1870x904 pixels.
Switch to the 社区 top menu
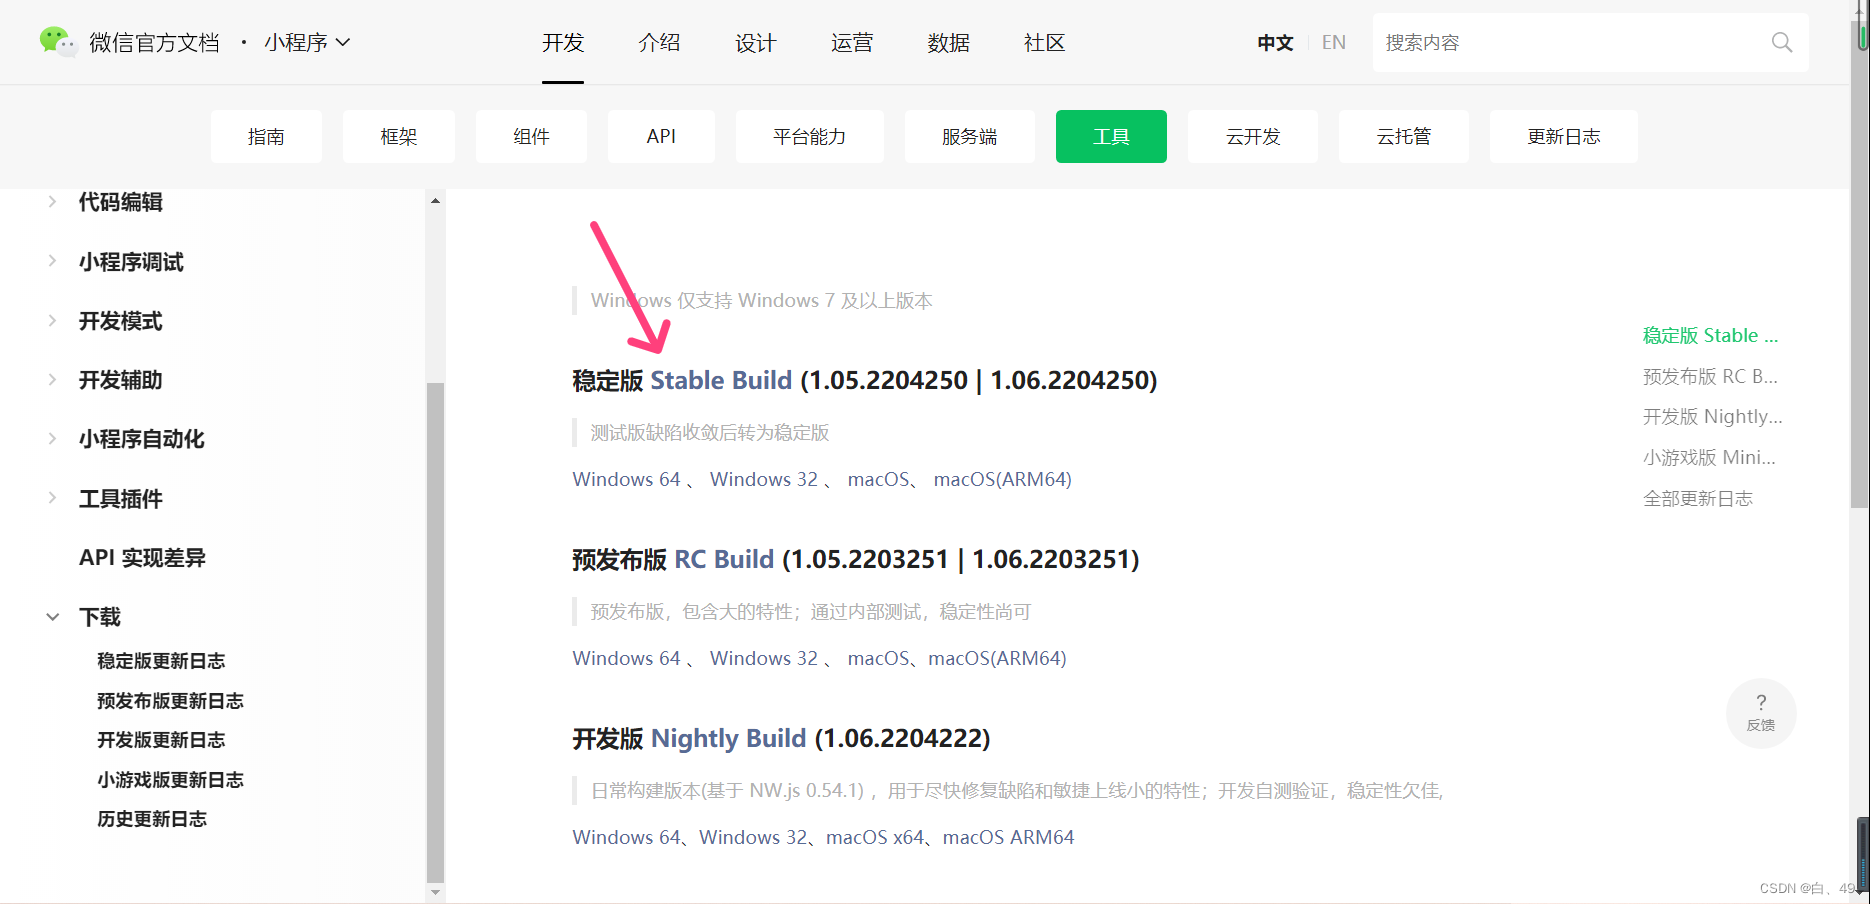[1044, 43]
